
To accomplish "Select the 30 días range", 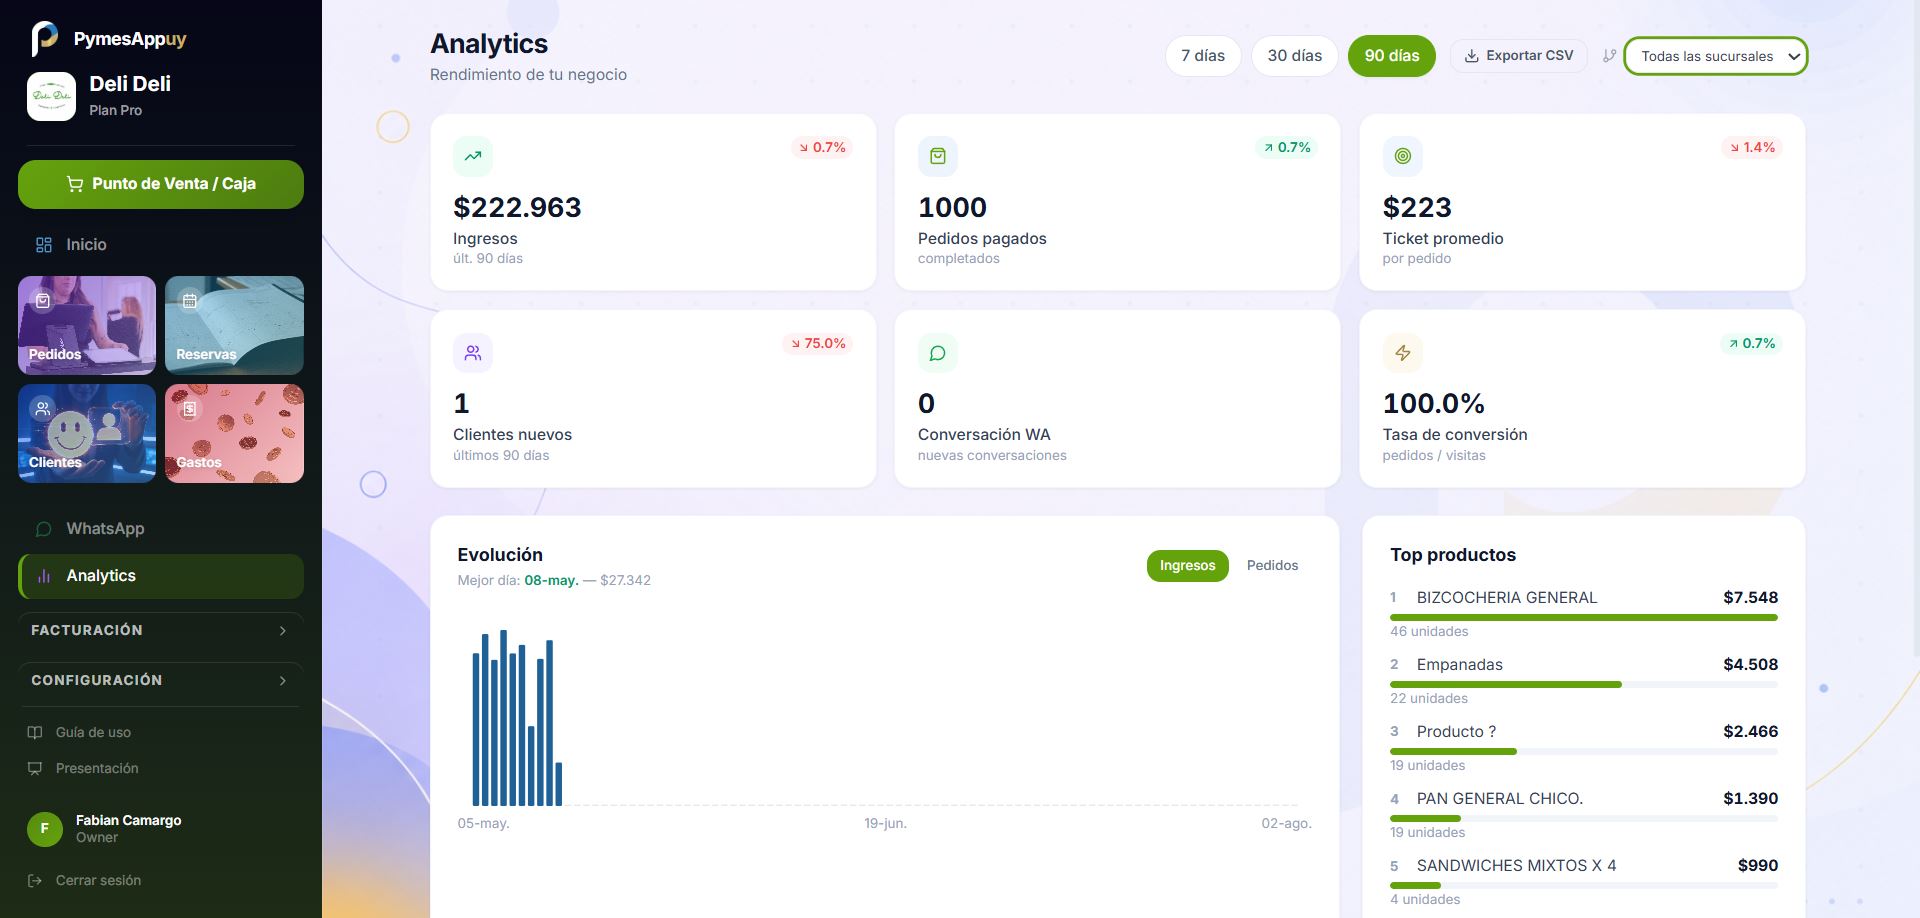I will pos(1295,56).
